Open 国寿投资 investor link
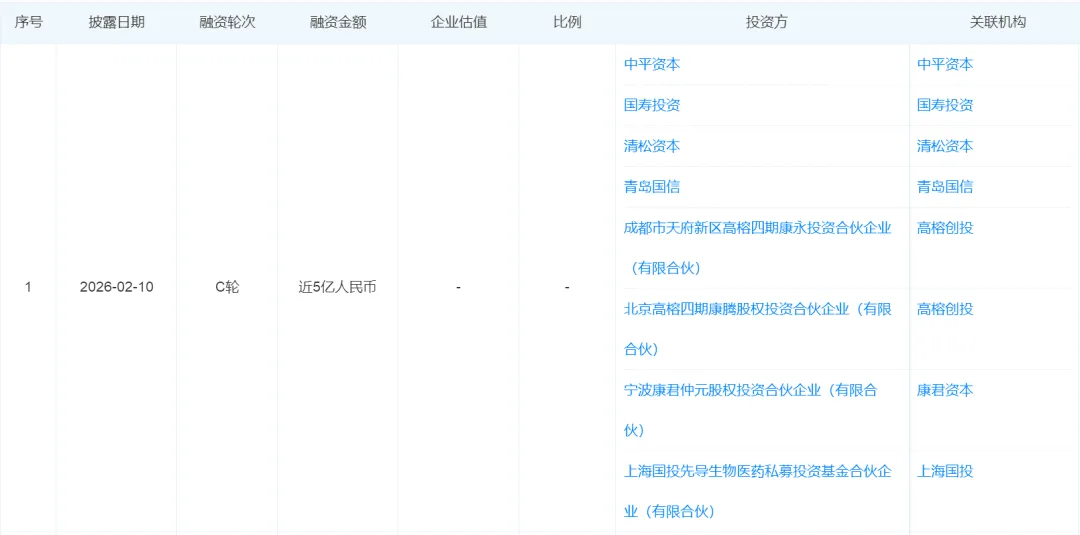This screenshot has height=535, width=1080. coord(652,105)
